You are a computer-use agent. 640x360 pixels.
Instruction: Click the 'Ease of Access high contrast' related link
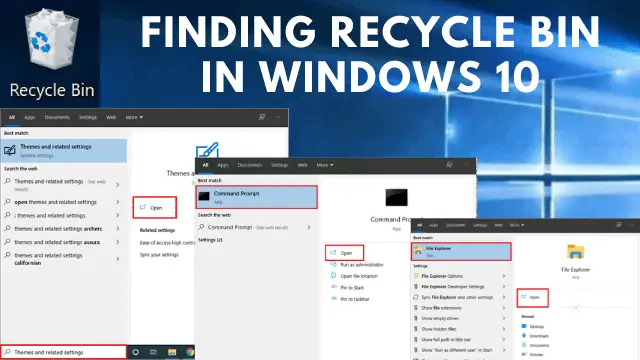coord(167,242)
